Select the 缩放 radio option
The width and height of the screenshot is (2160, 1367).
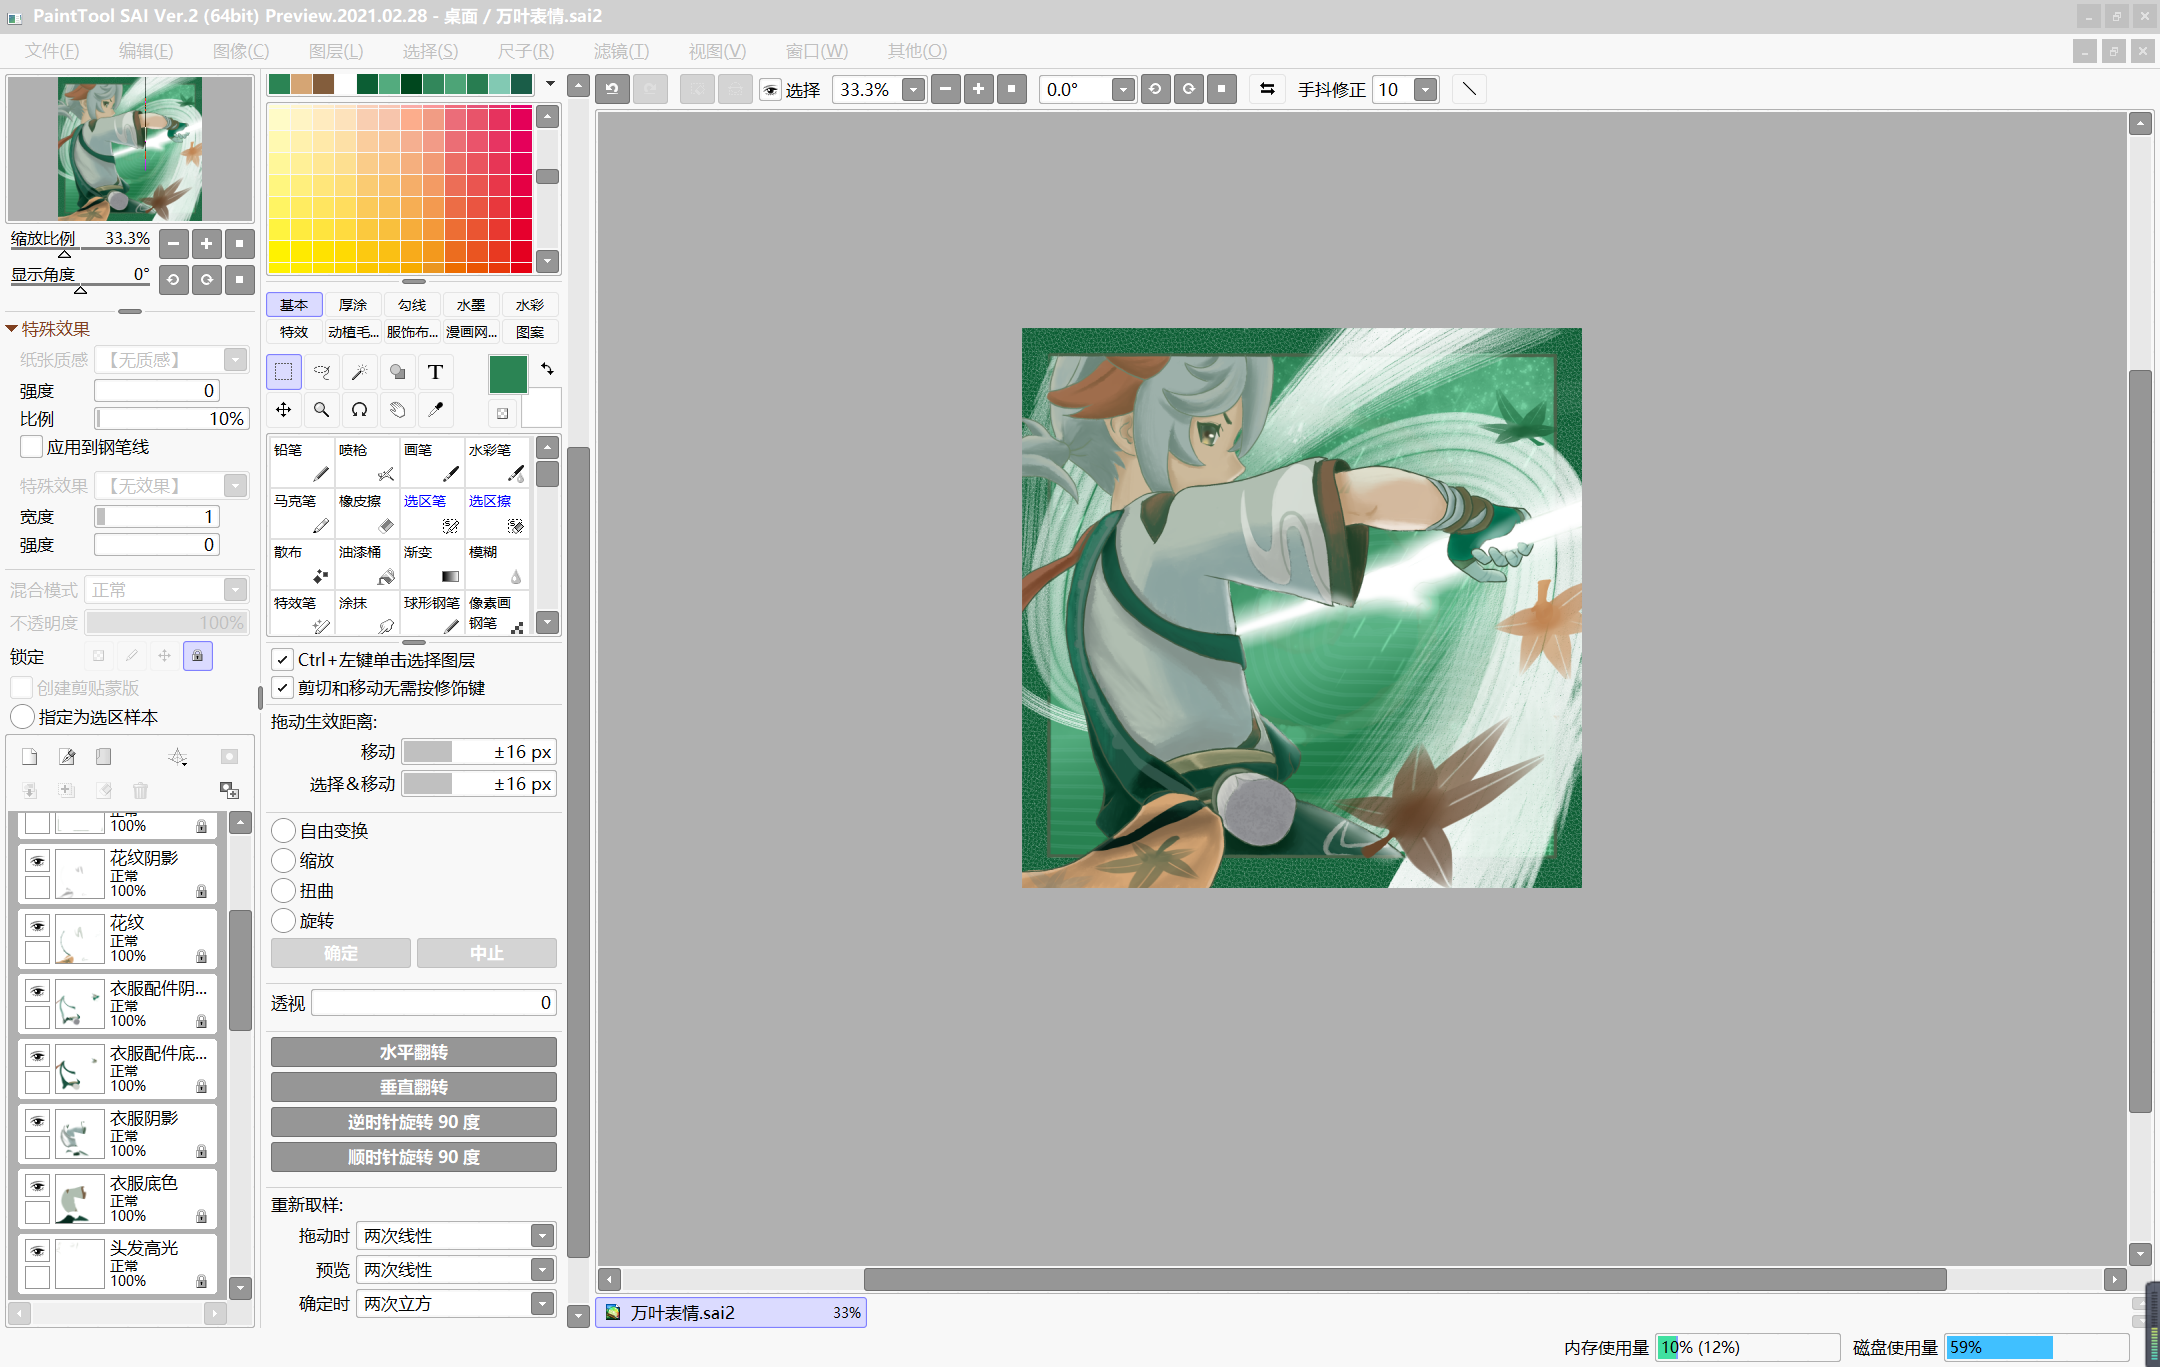(284, 861)
